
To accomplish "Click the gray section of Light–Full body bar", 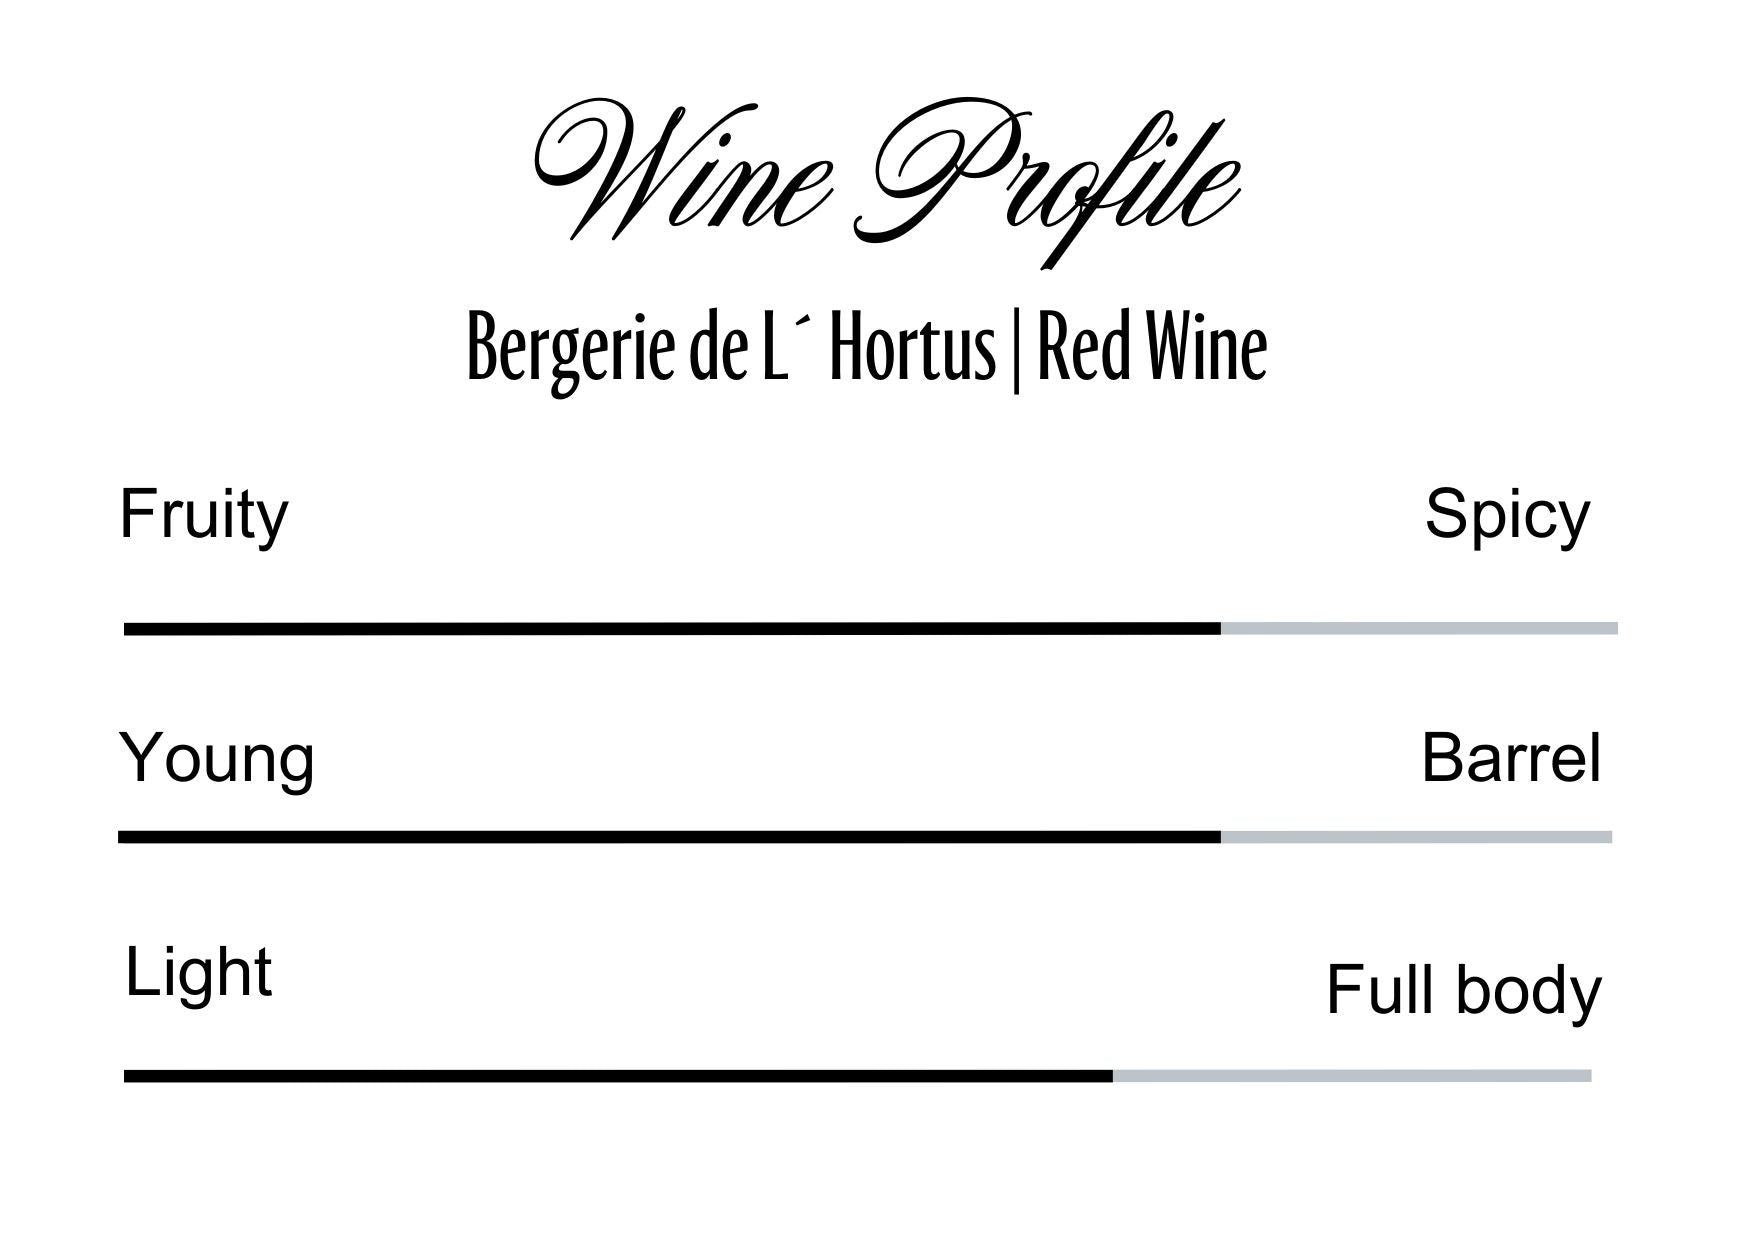I will pos(1352,1076).
